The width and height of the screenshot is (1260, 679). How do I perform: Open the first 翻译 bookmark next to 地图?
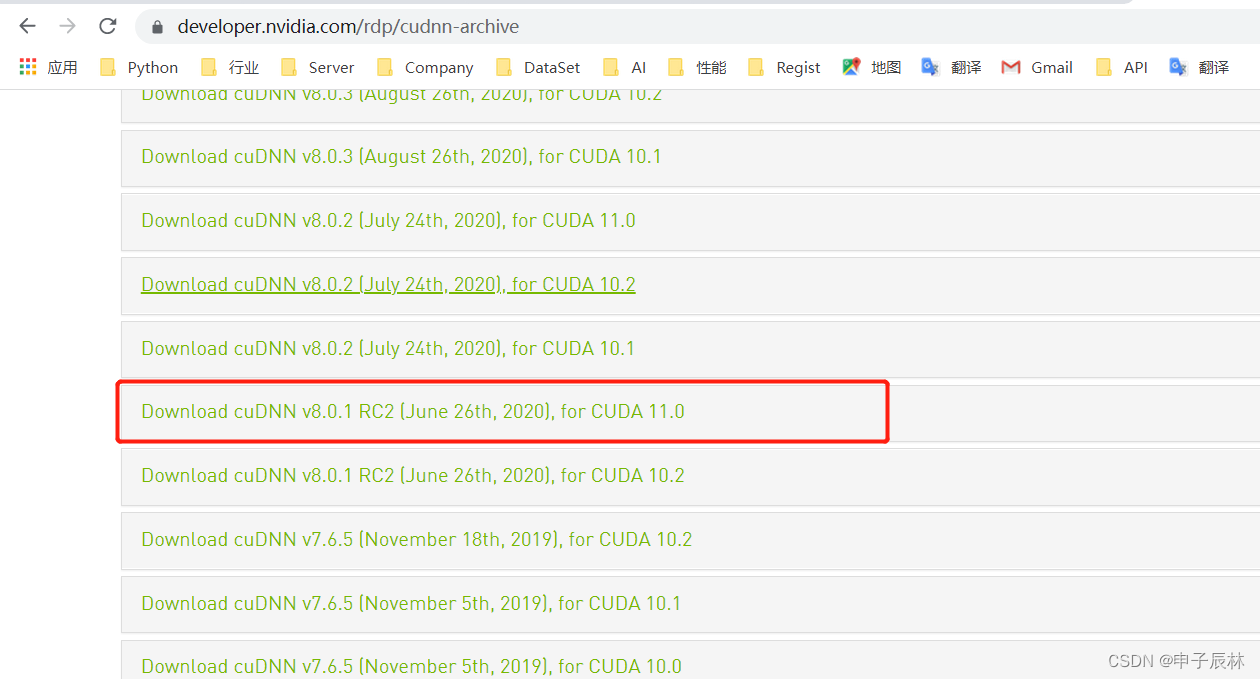951,67
